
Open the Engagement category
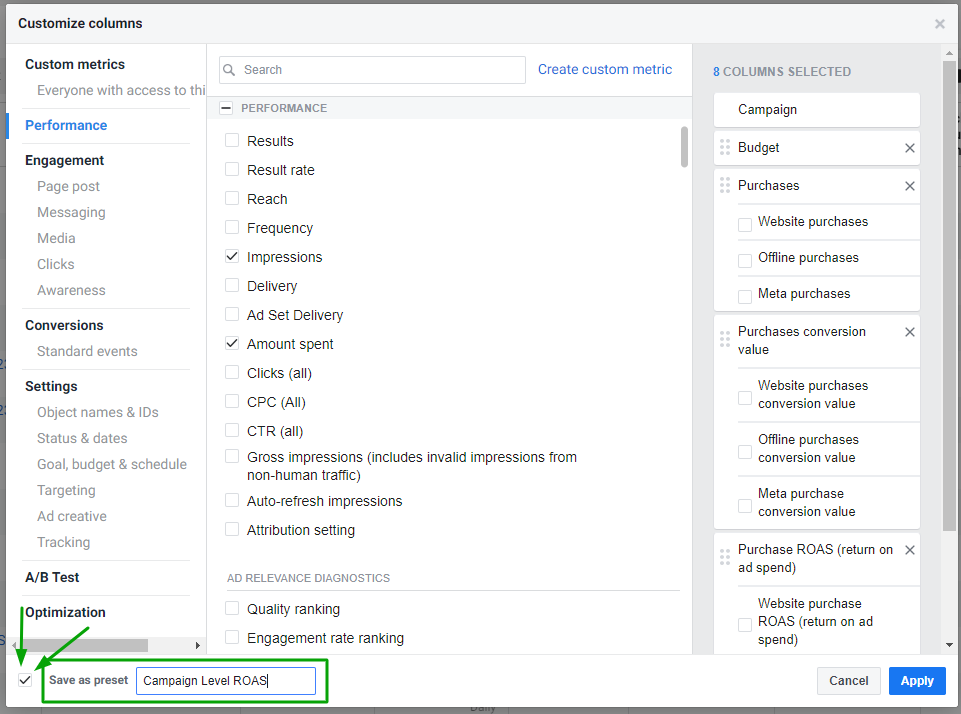64,160
